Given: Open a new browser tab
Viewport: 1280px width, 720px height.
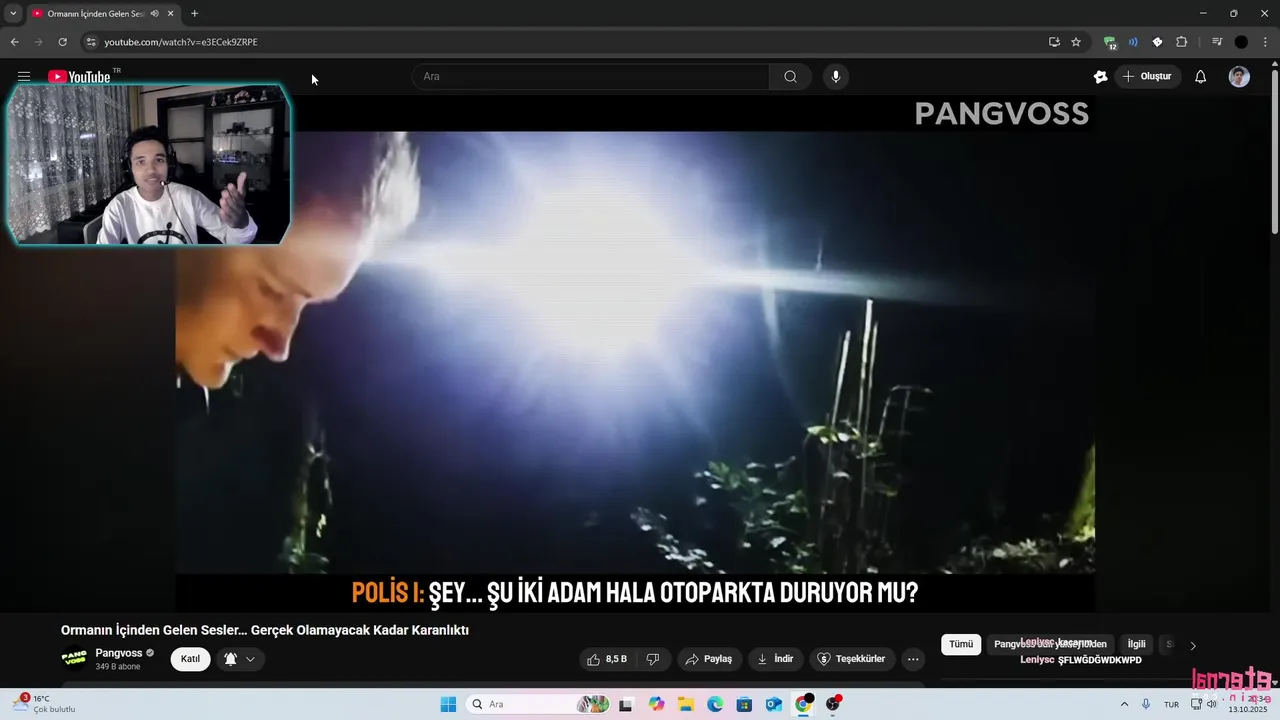Looking at the screenshot, I should (194, 14).
